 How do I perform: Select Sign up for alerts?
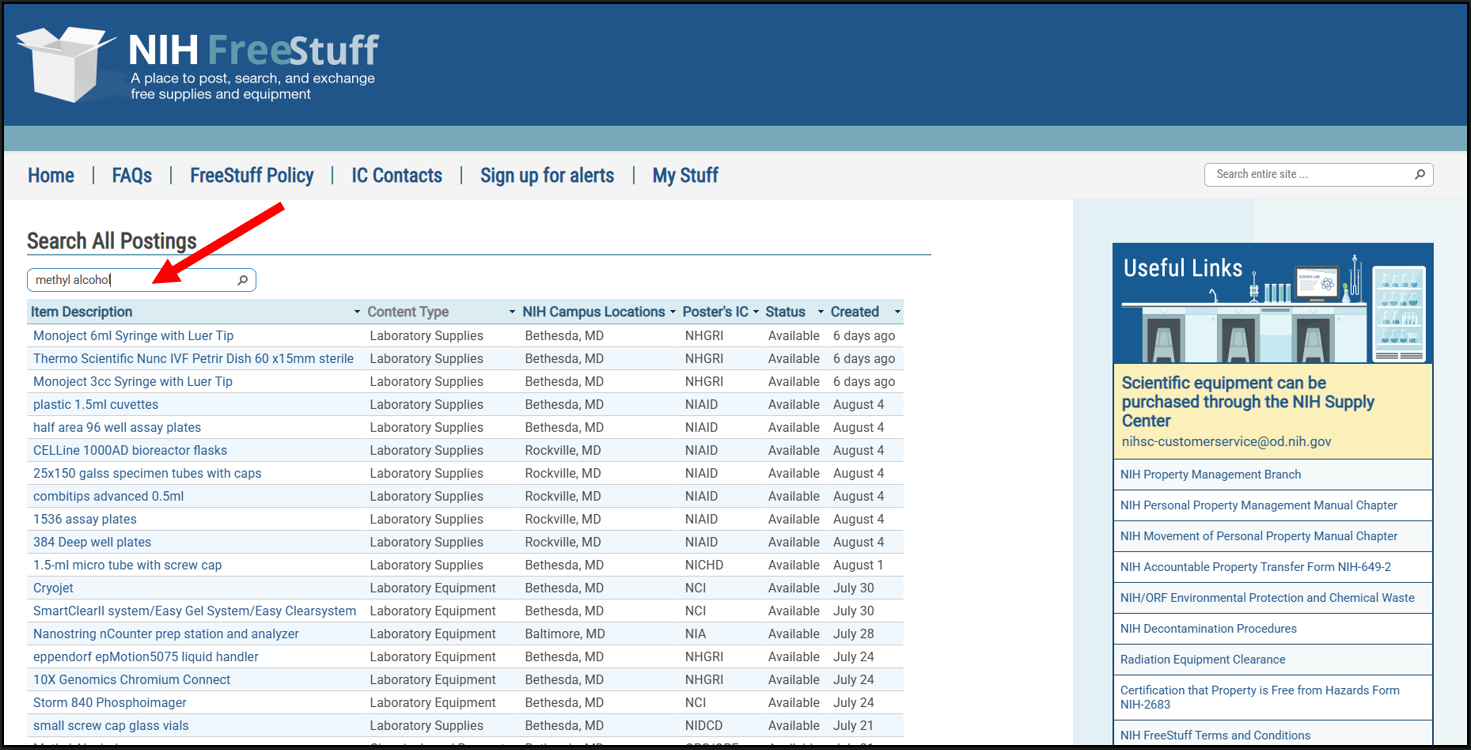(x=547, y=176)
